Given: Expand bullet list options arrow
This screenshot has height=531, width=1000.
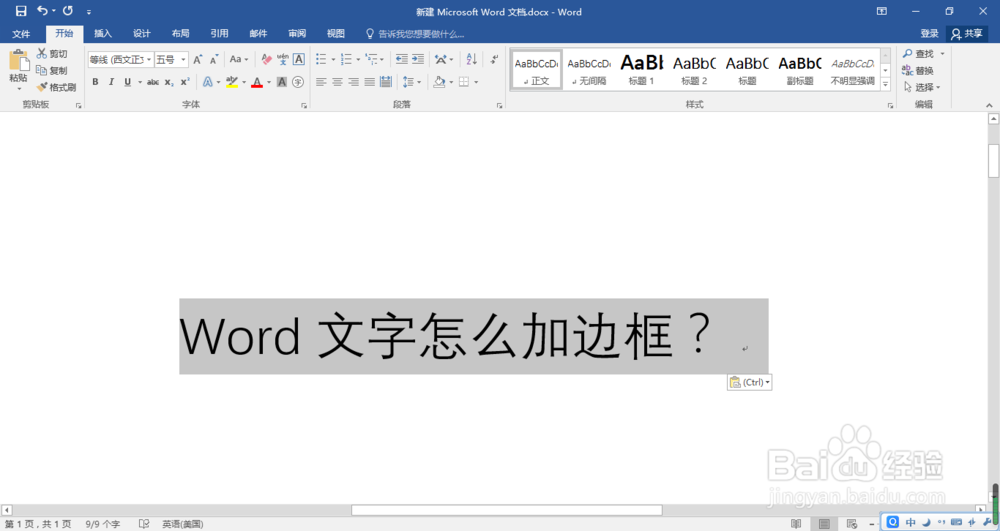Looking at the screenshot, I should pos(333,59).
